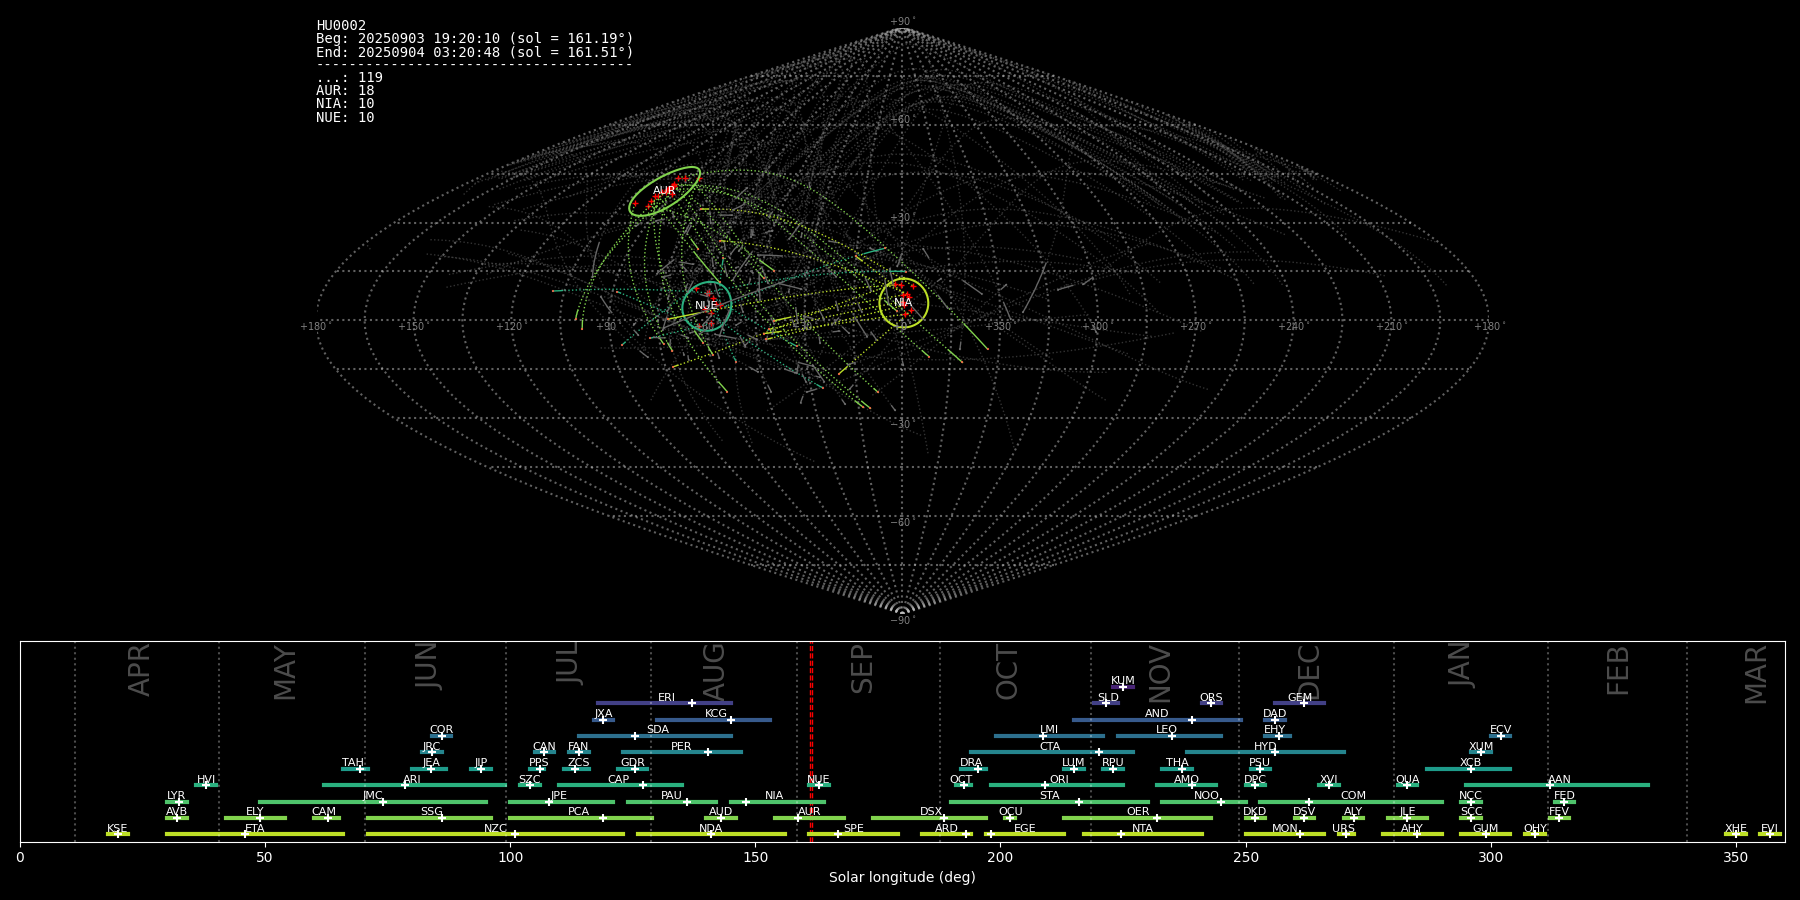Click the End: 20250904 03:20:48 line

[x=475, y=52]
